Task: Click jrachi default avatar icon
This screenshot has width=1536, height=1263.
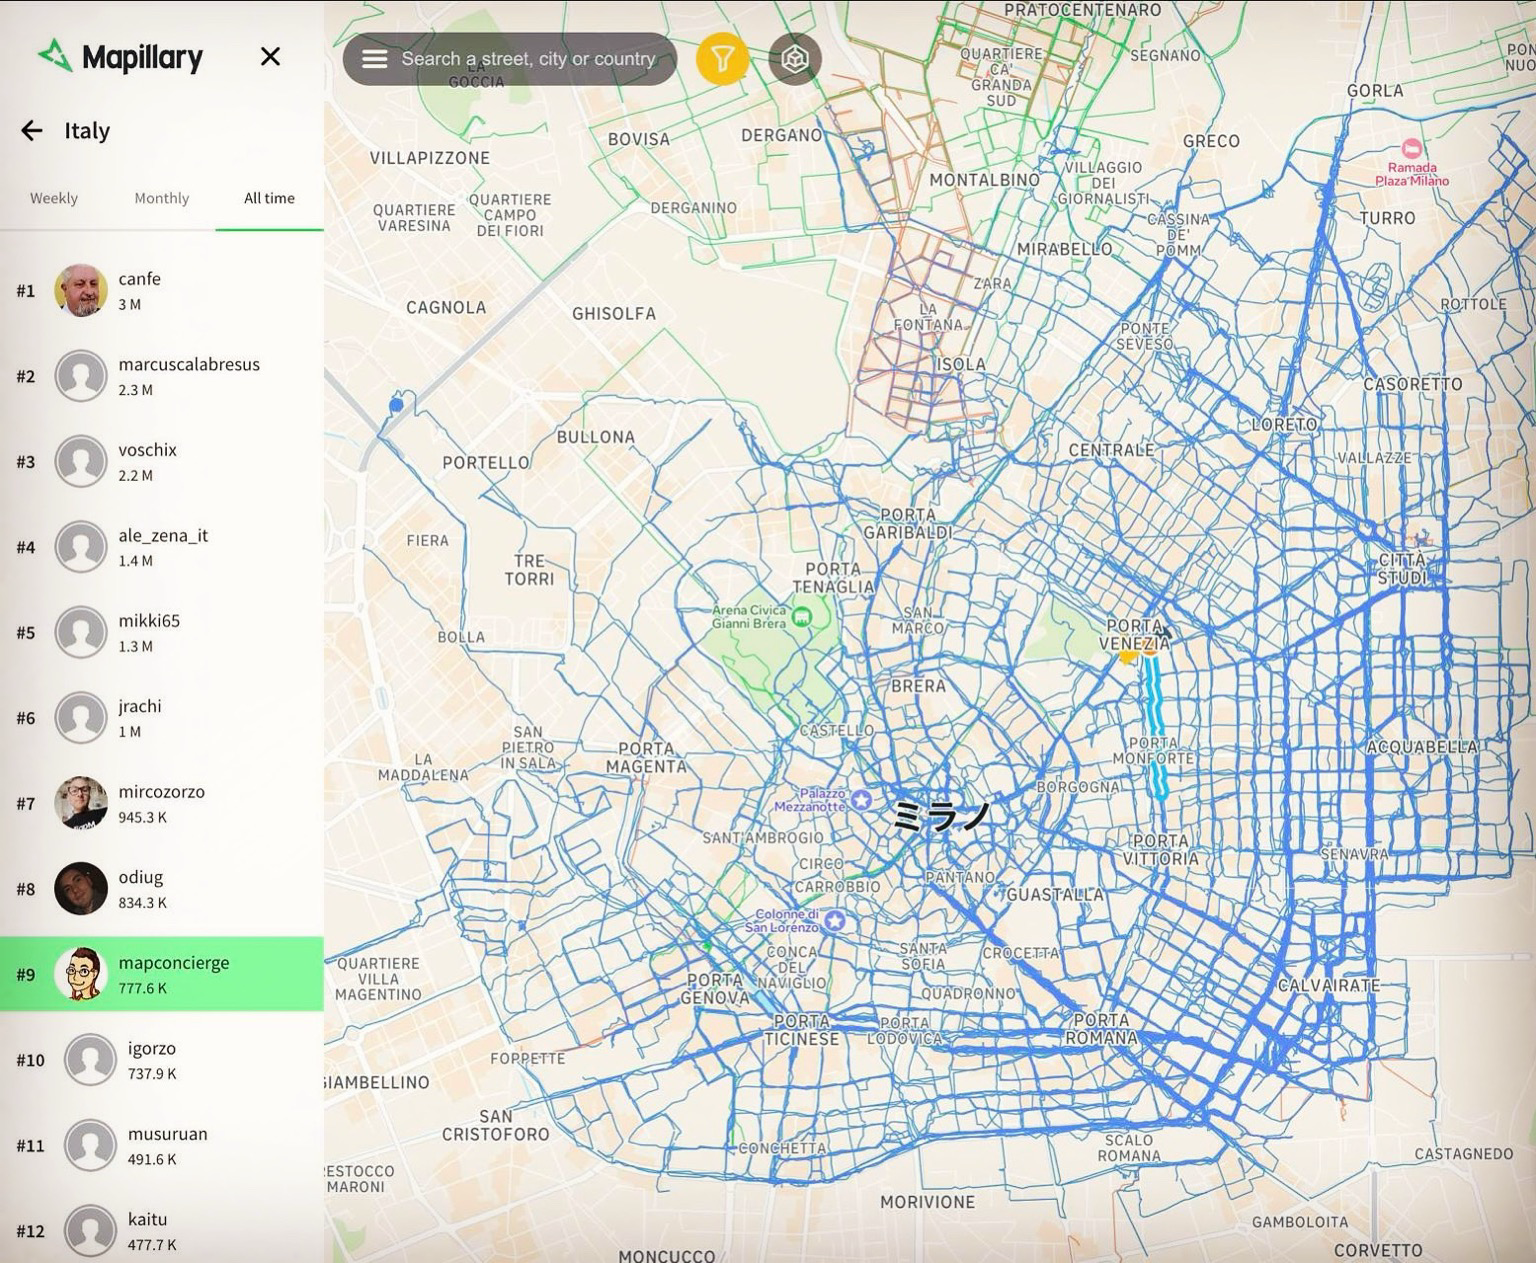Action: tap(81, 718)
